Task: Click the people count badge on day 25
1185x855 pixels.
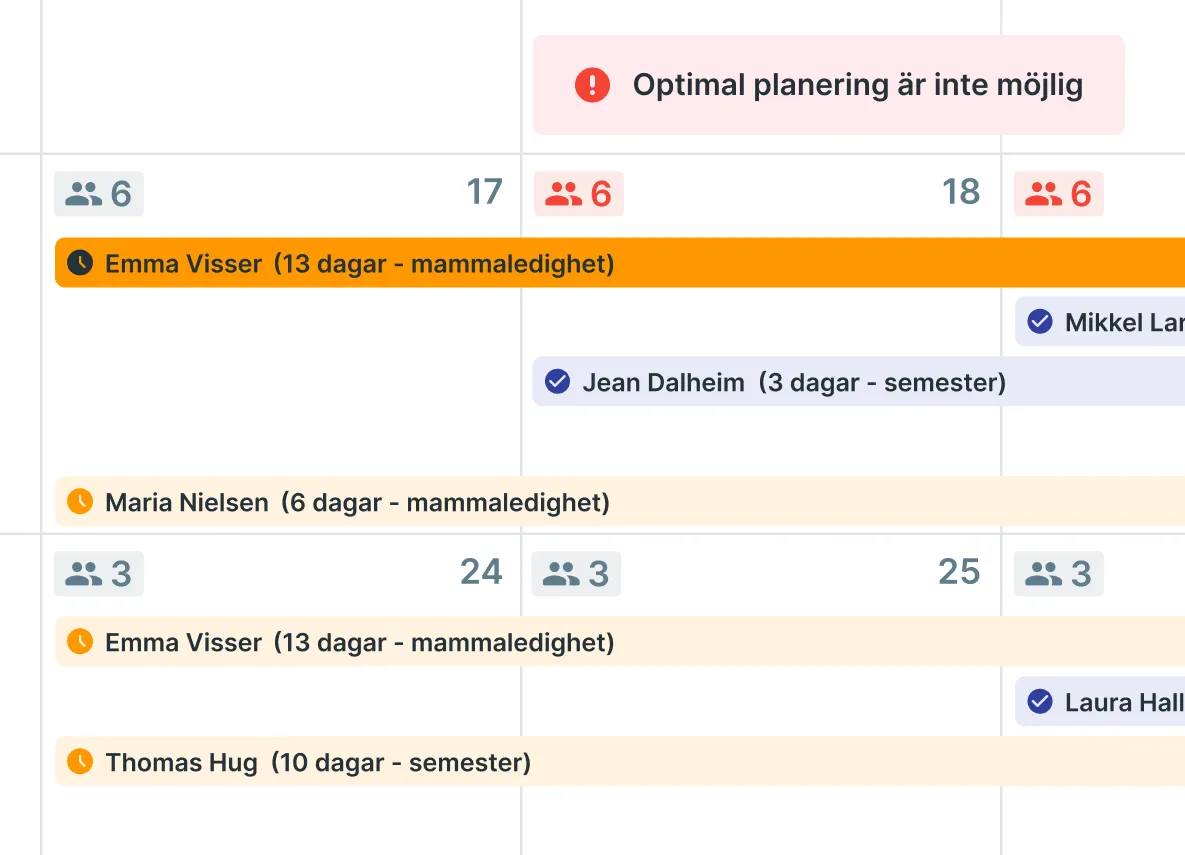Action: (576, 574)
